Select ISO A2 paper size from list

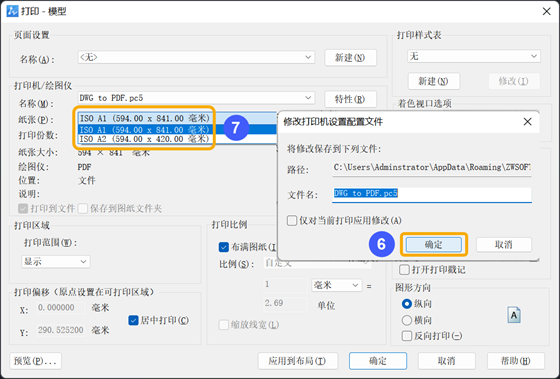pos(144,139)
